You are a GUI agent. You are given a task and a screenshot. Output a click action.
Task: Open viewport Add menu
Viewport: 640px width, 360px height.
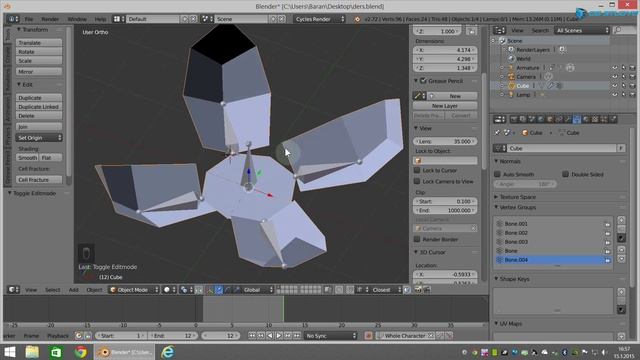(x=73, y=290)
